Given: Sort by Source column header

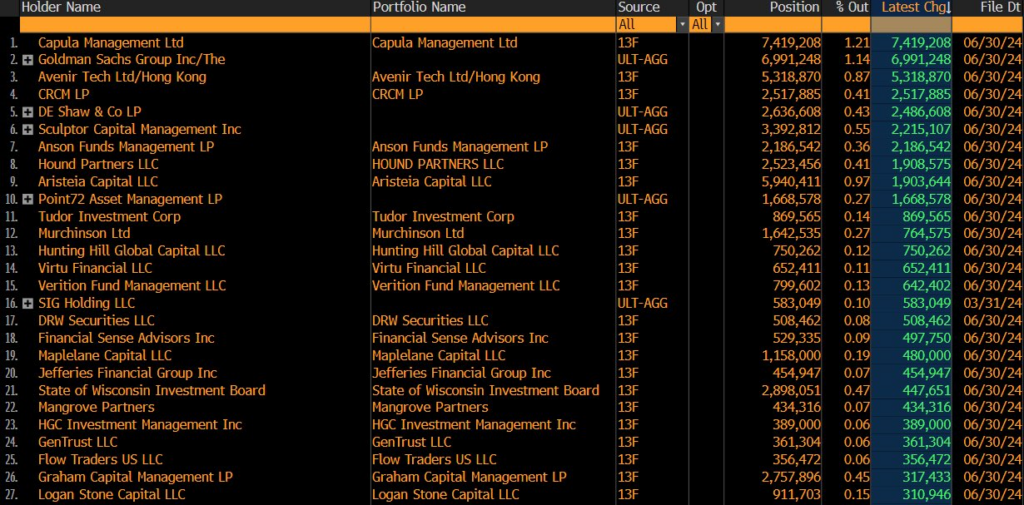Looking at the screenshot, I should 639,7.
